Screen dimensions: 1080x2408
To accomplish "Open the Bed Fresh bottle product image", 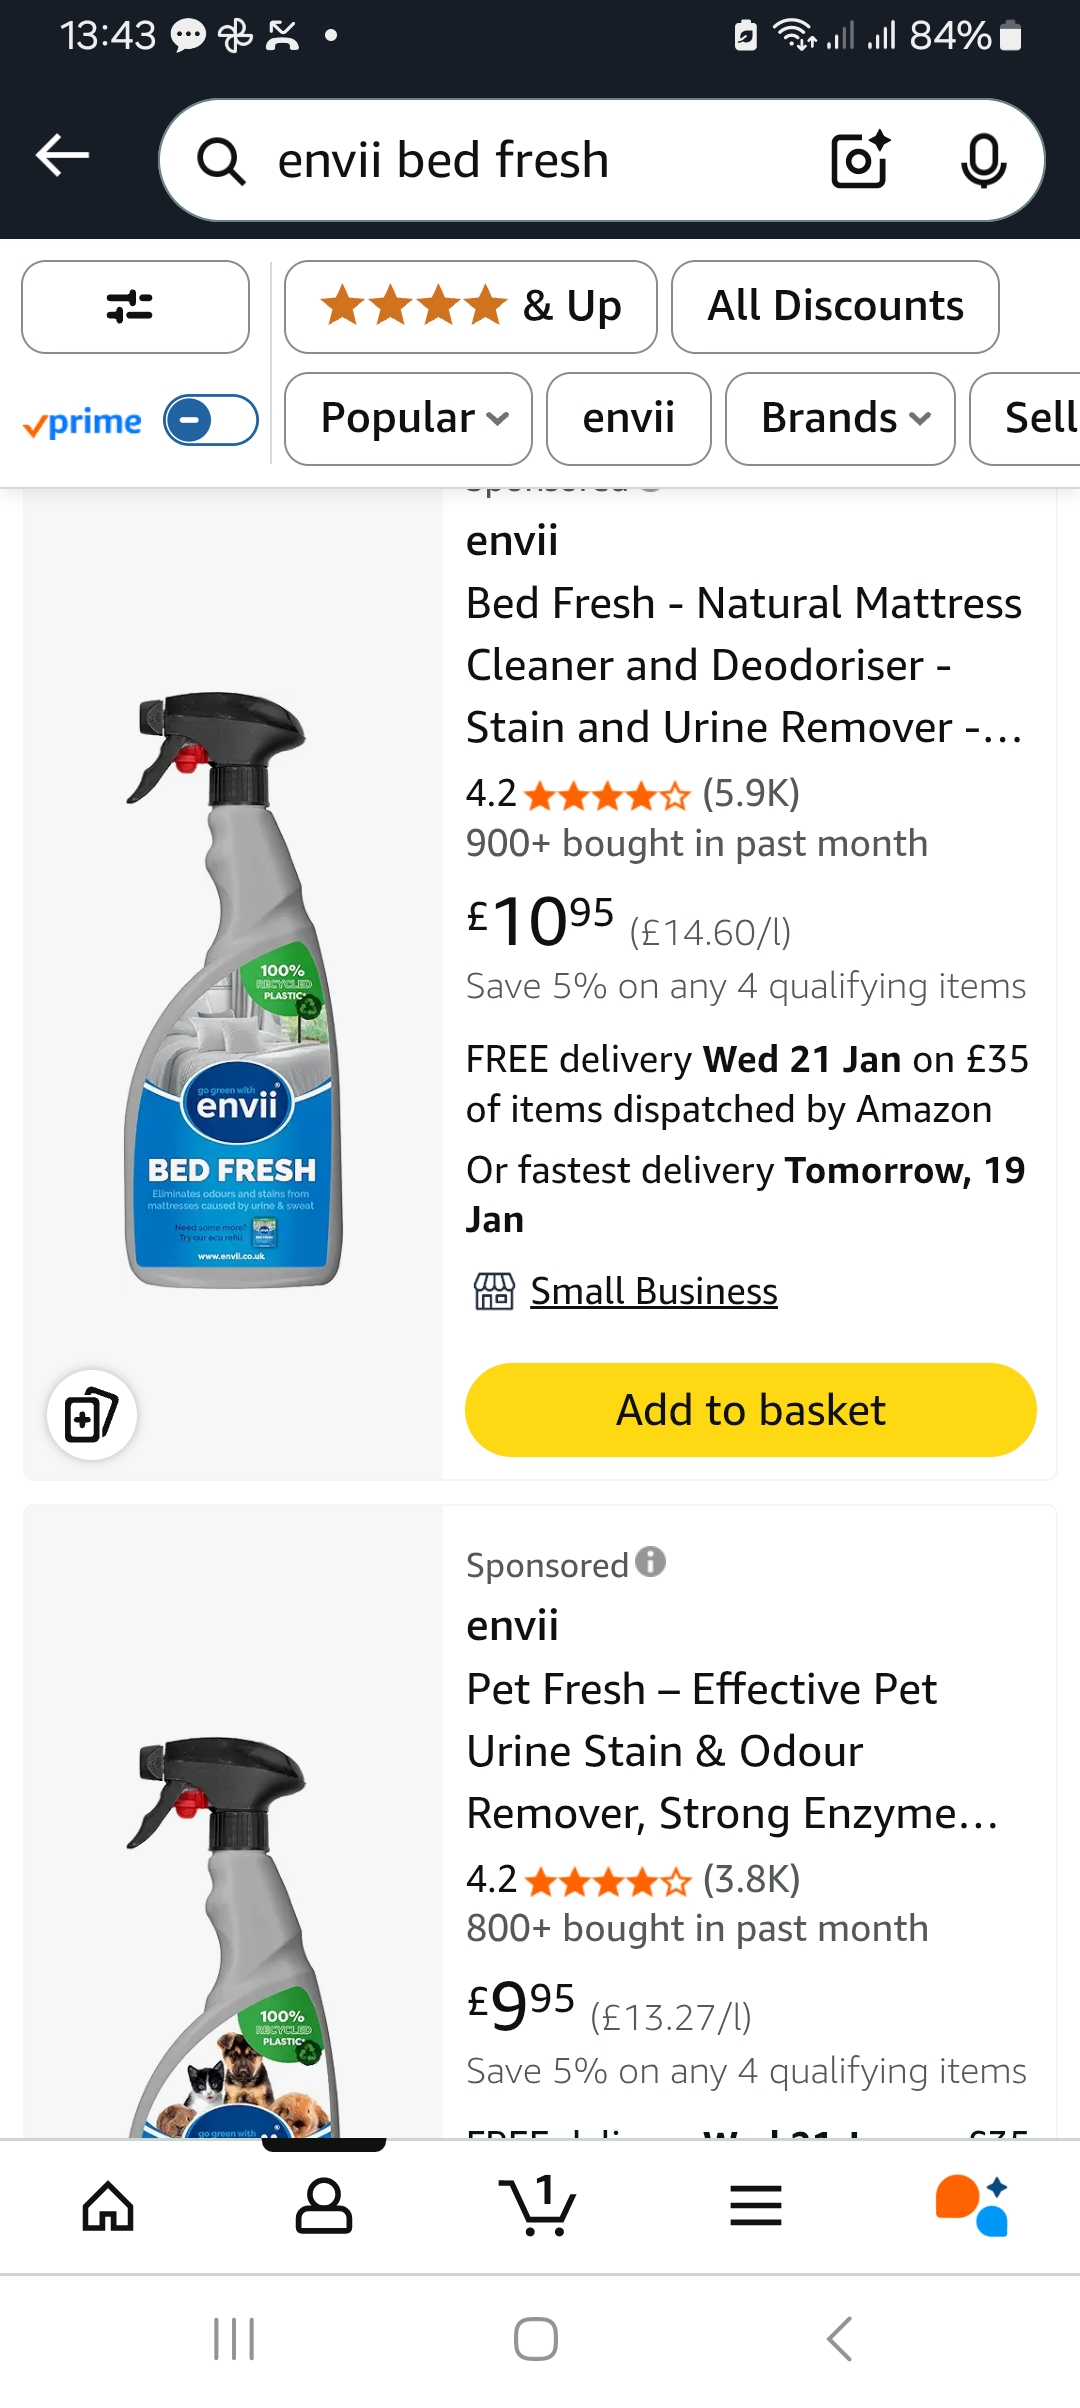I will click(x=233, y=990).
